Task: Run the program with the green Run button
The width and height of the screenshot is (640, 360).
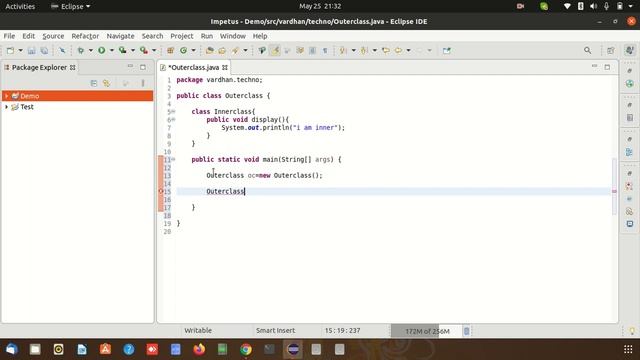Action: pyautogui.click(x=102, y=51)
